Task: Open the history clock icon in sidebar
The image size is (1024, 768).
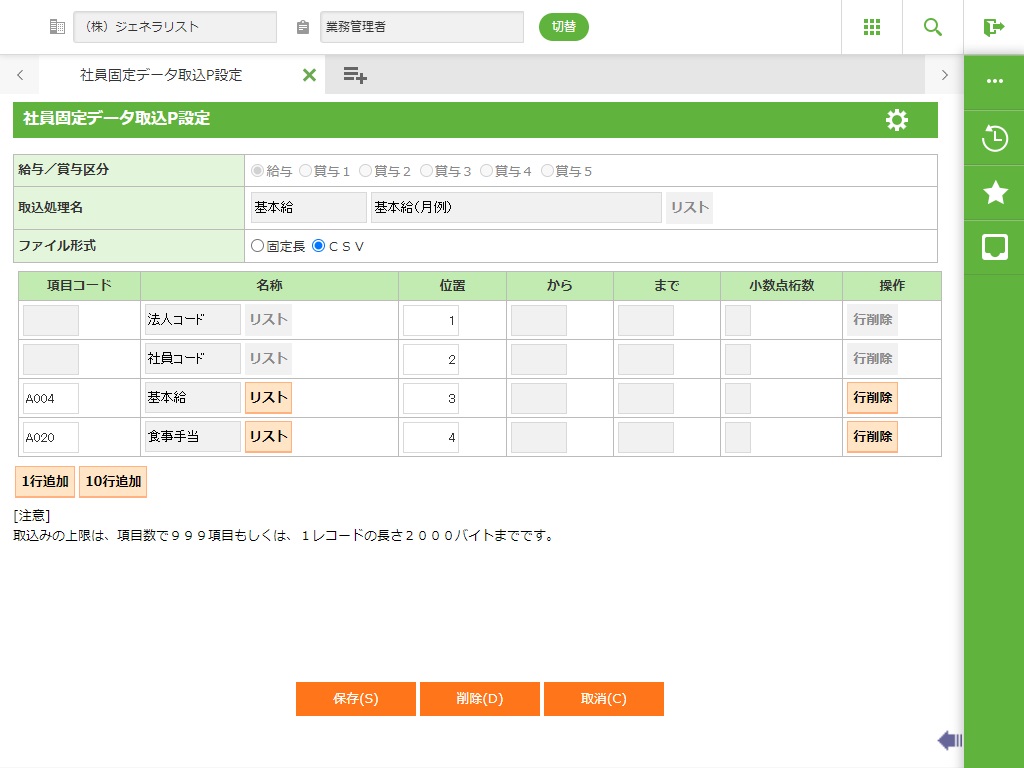Action: (x=994, y=138)
